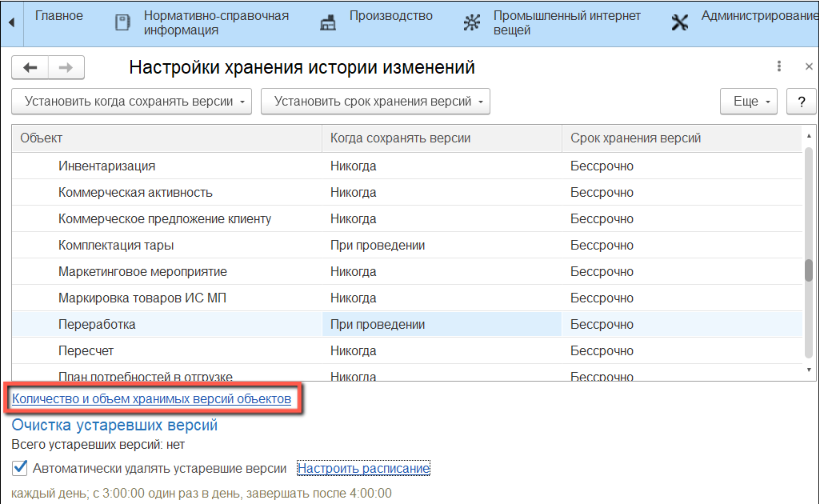The image size is (819, 504).
Task: Sort by the Когда сохранять версии column header
Action: [400, 138]
